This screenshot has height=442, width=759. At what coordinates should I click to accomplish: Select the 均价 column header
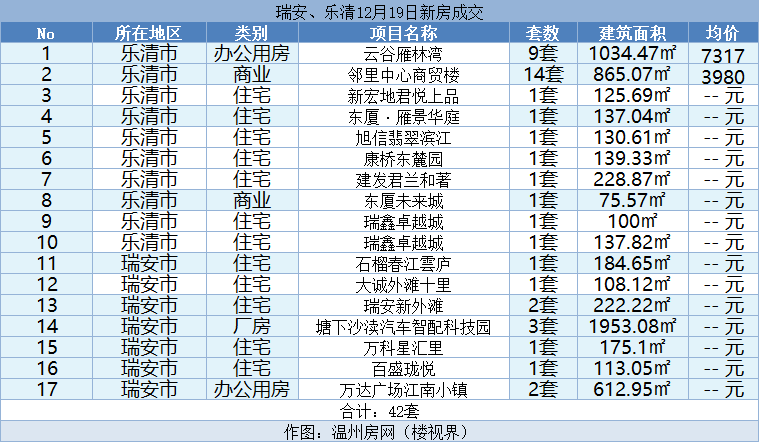(x=723, y=33)
